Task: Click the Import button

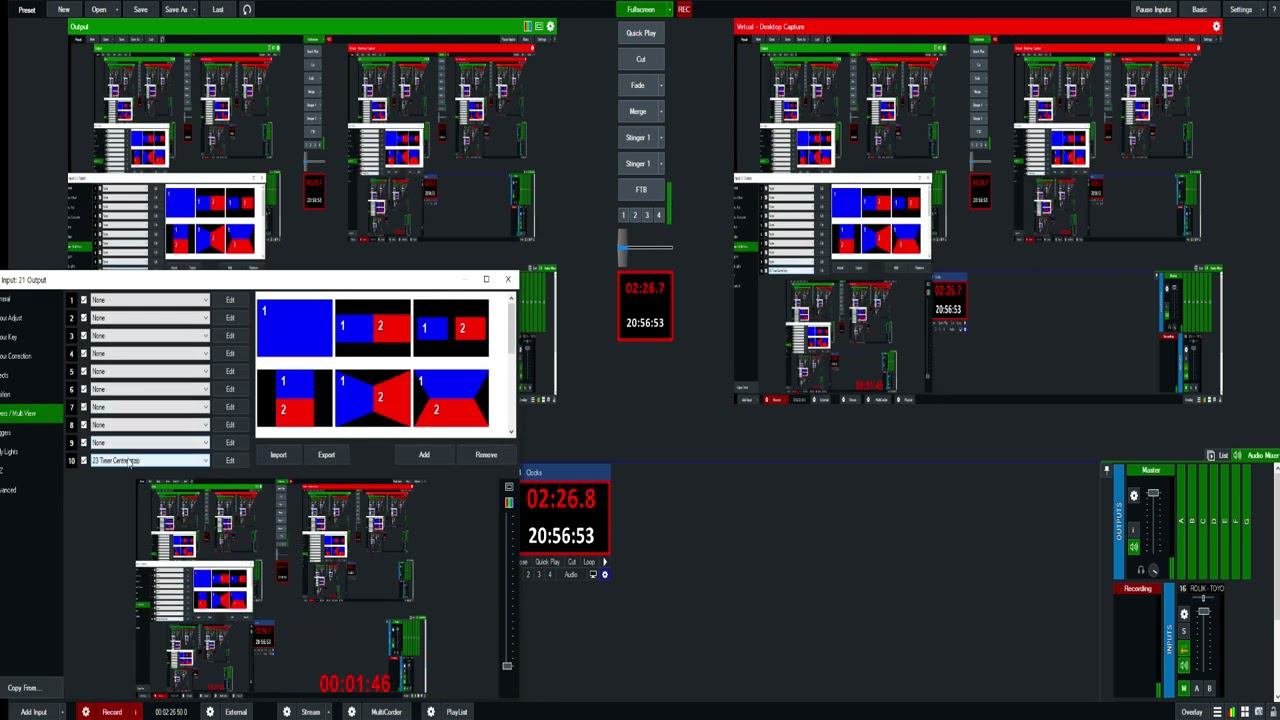Action: [278, 455]
